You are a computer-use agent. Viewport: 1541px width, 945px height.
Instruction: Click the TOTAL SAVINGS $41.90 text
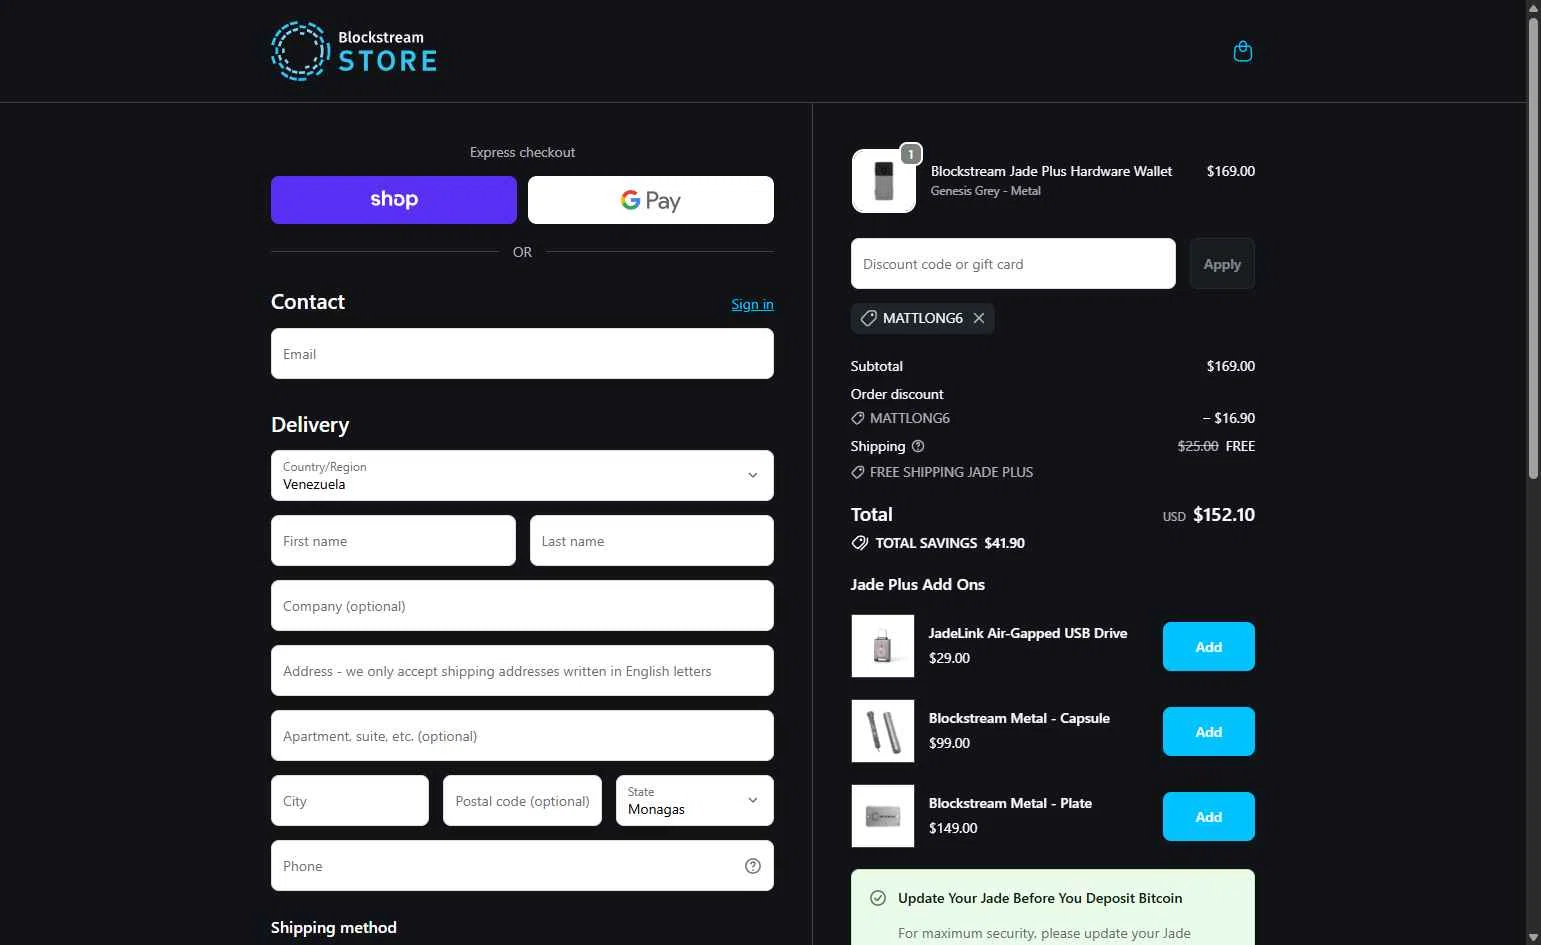point(950,543)
